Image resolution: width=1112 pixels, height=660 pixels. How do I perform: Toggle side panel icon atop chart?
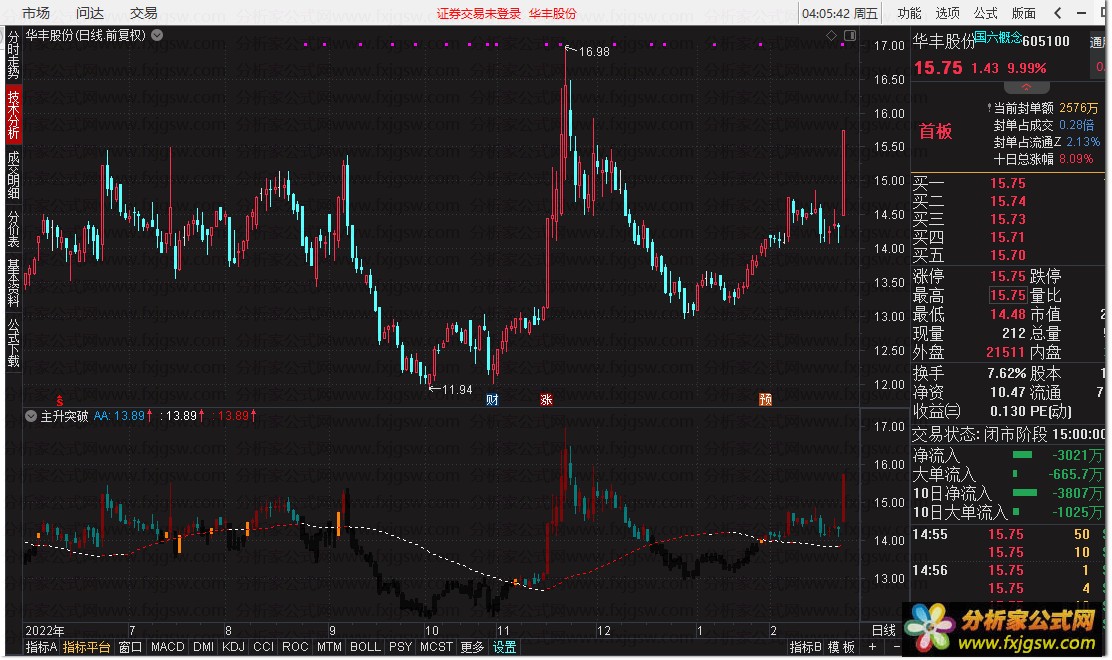pyautogui.click(x=850, y=35)
